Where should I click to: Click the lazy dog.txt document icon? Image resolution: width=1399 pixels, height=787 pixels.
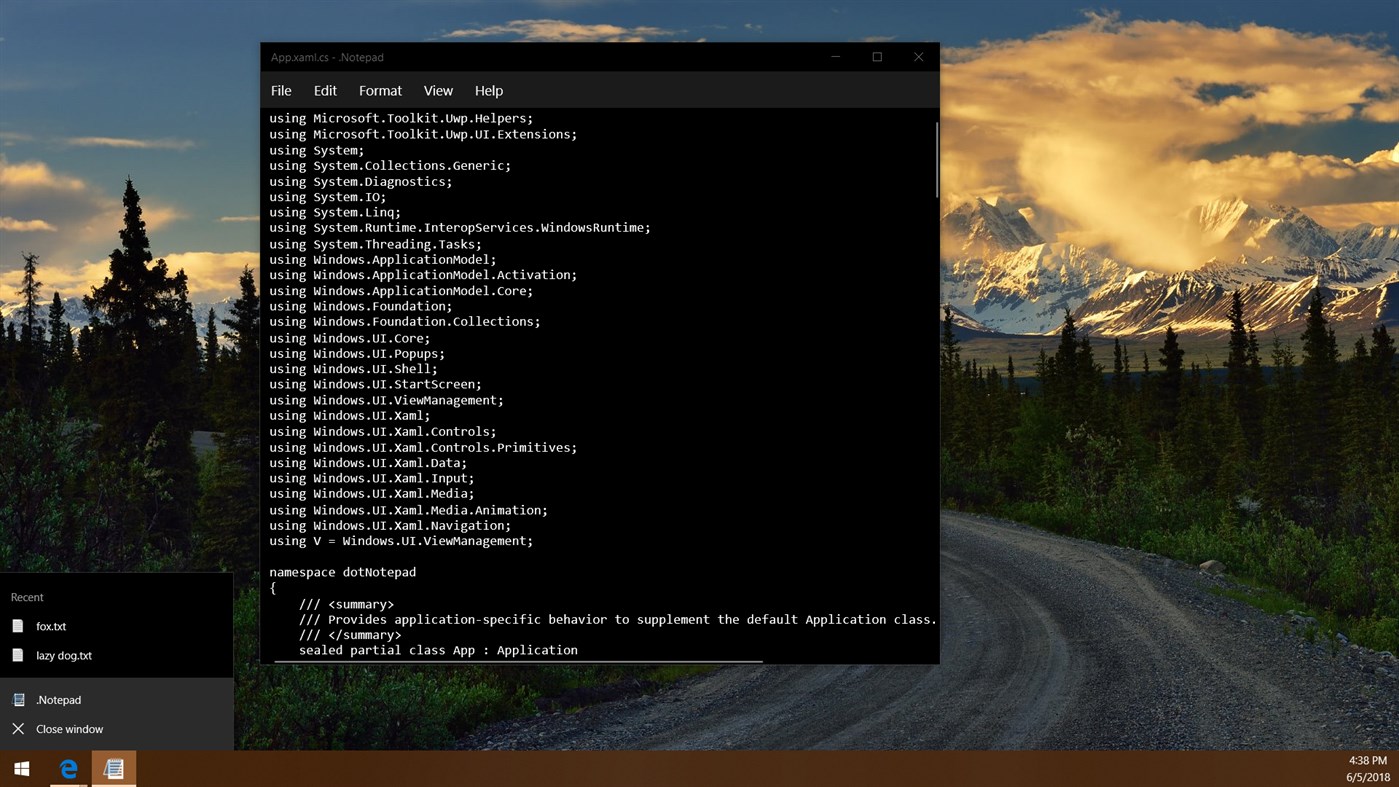[x=17, y=655]
